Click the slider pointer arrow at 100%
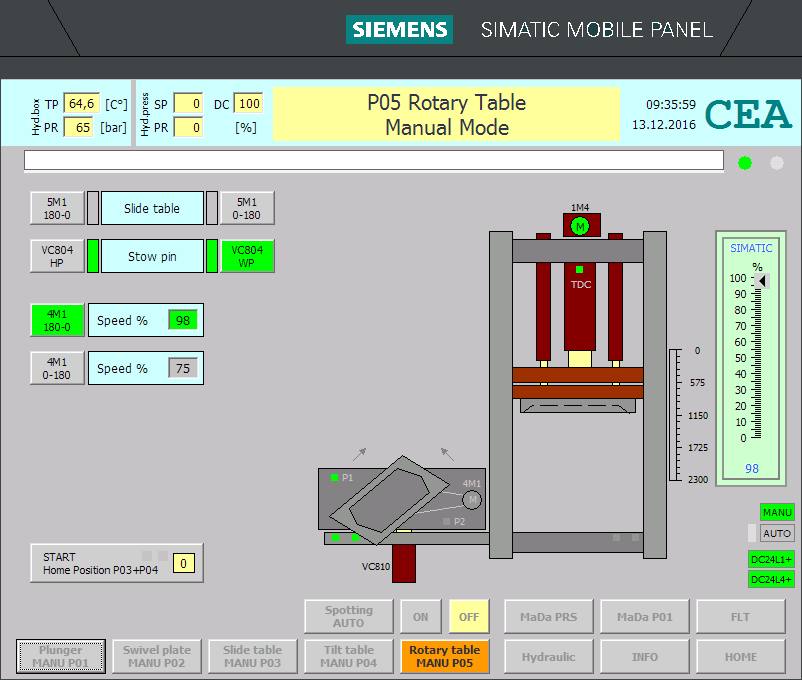 (762, 281)
